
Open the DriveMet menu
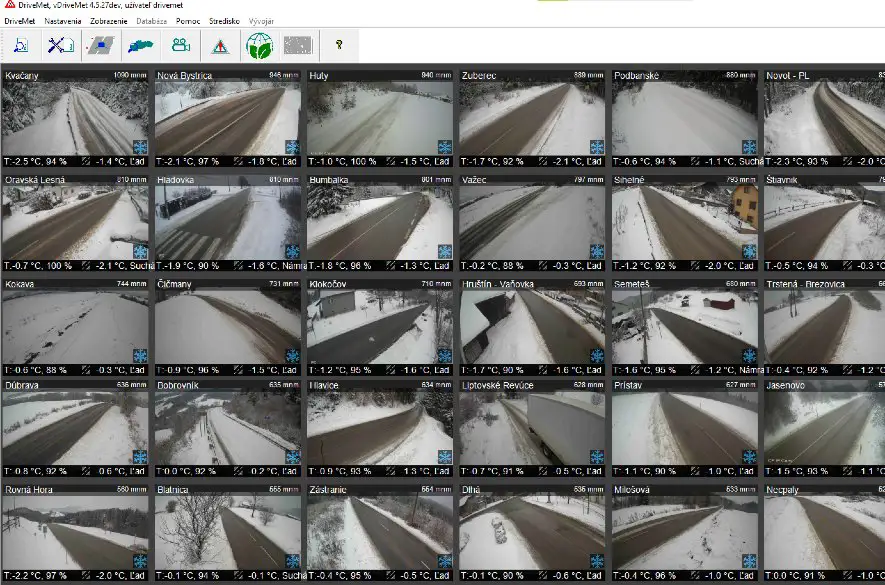(x=20, y=21)
